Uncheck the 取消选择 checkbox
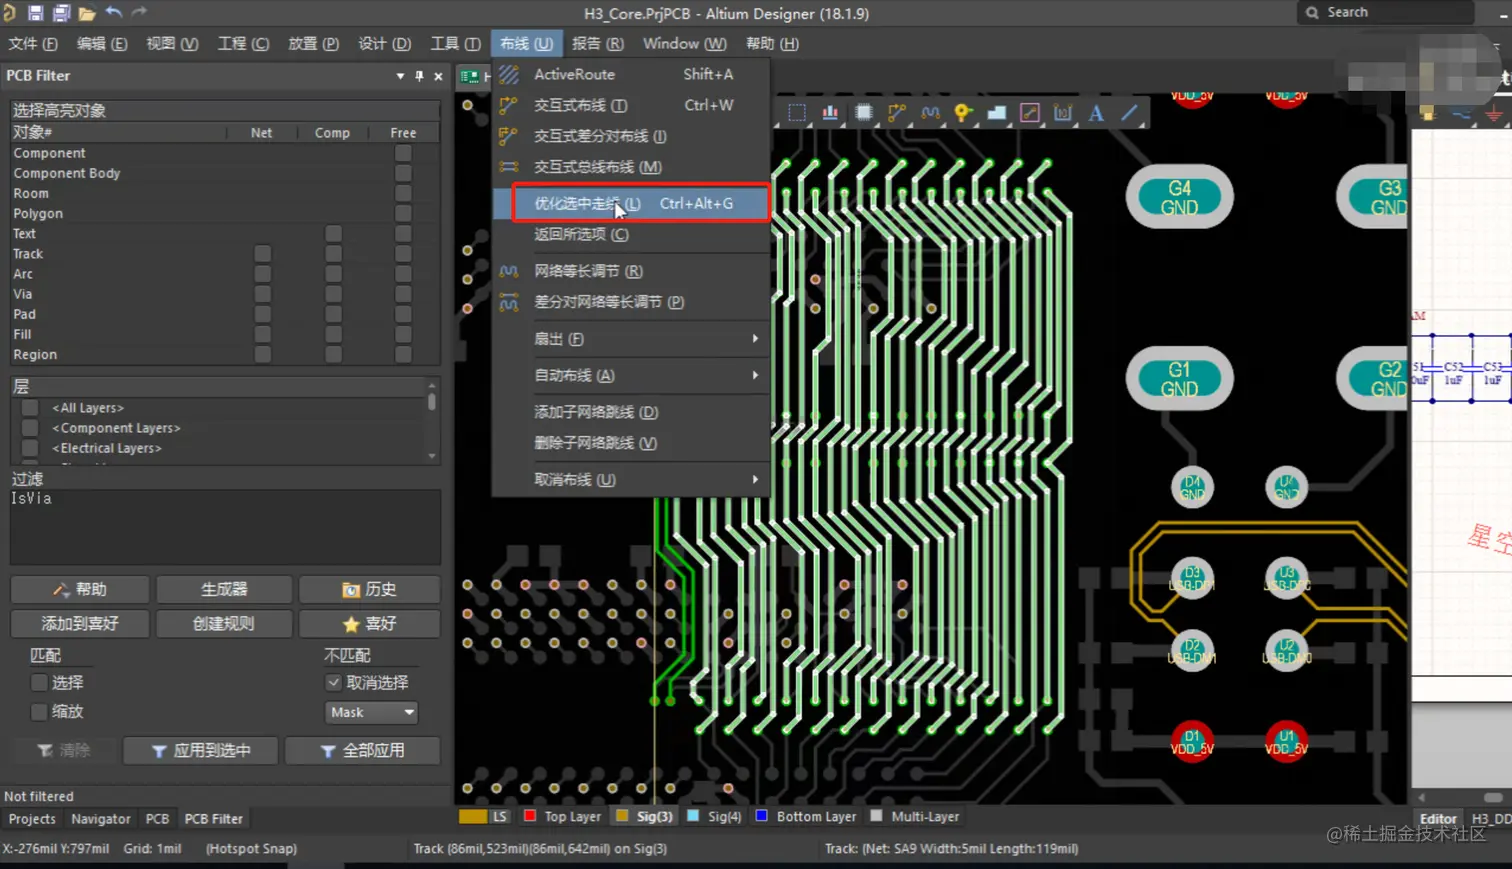The height and width of the screenshot is (869, 1512). [x=334, y=682]
